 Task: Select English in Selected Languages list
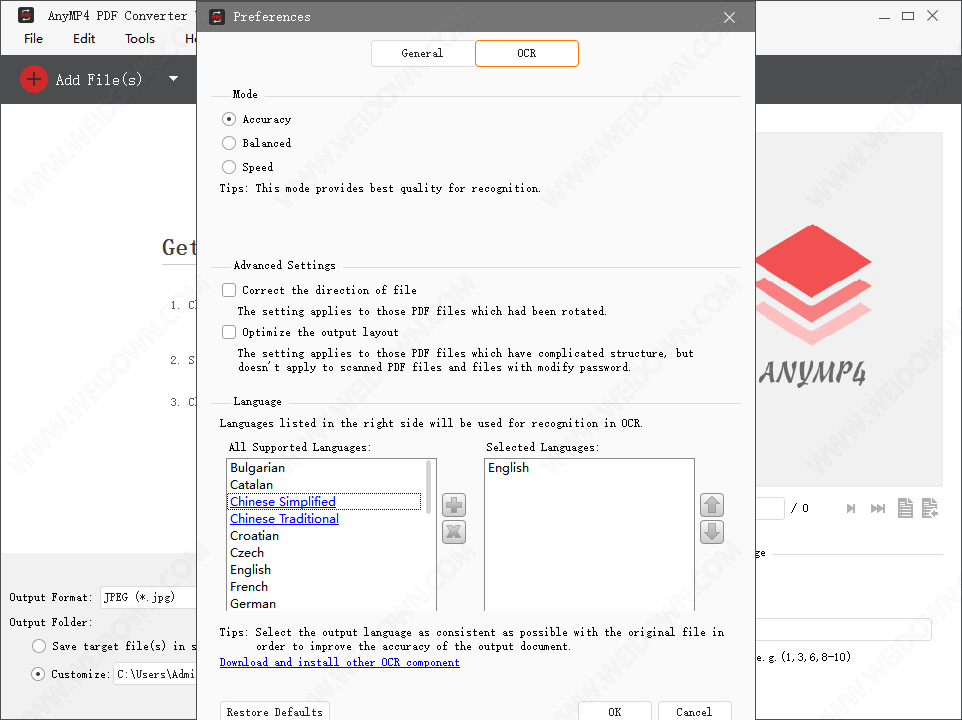pyautogui.click(x=589, y=467)
